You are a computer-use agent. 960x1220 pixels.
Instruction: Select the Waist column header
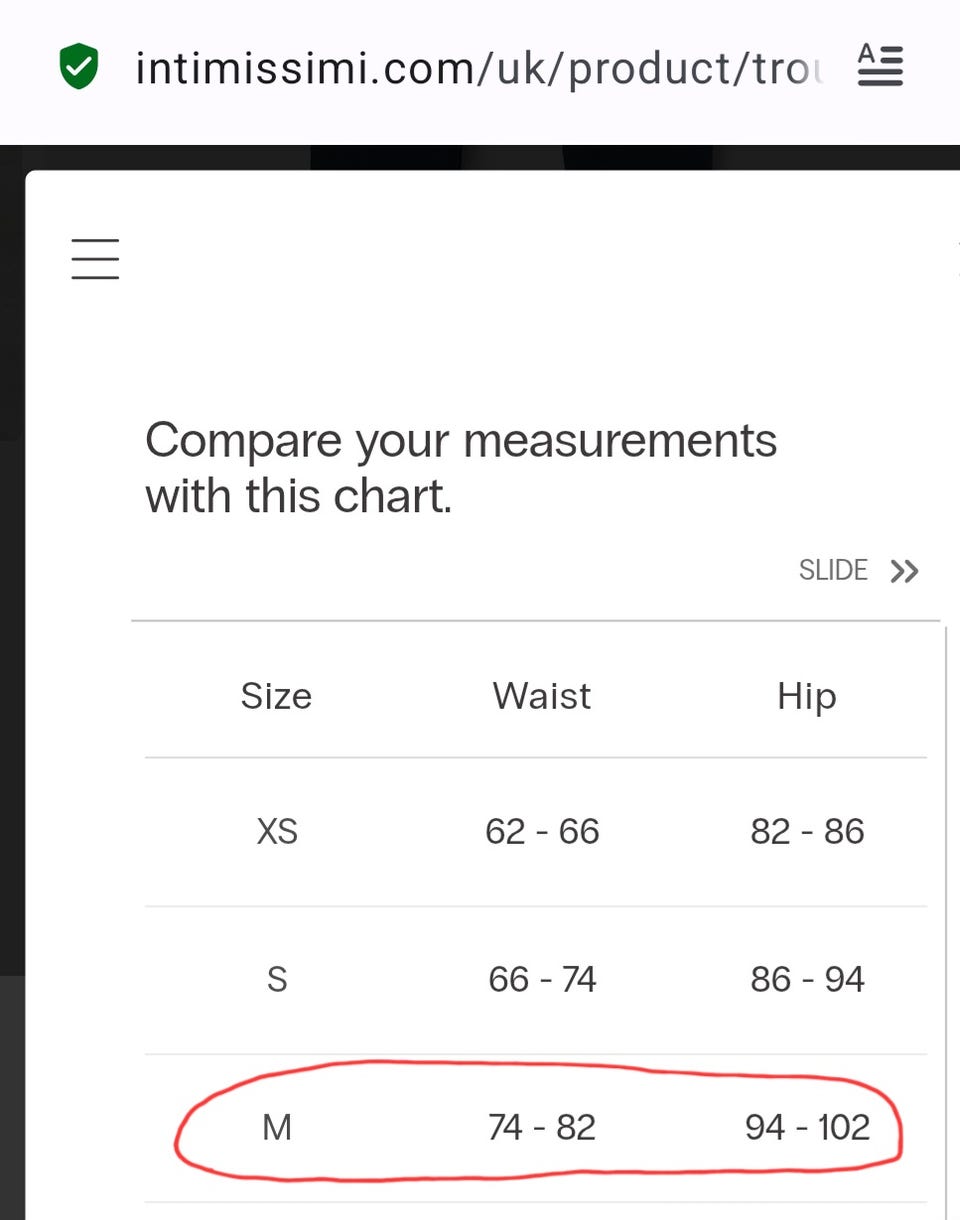(541, 696)
